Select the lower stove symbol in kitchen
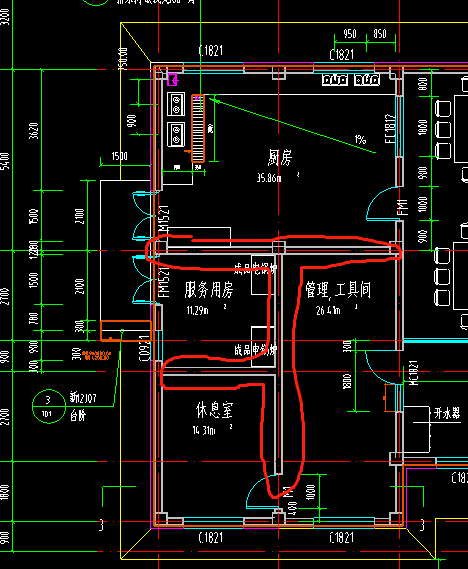 click(x=176, y=134)
